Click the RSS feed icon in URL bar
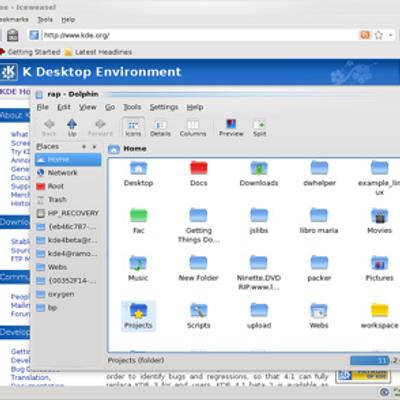The image size is (400, 400). 365,35
